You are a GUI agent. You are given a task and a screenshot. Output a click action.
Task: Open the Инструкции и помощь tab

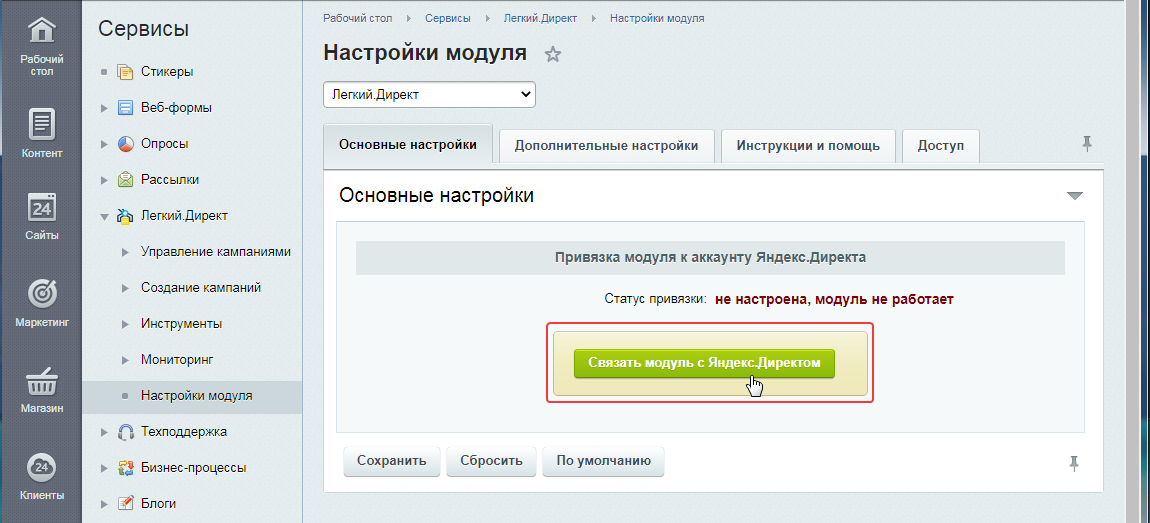pyautogui.click(x=808, y=145)
